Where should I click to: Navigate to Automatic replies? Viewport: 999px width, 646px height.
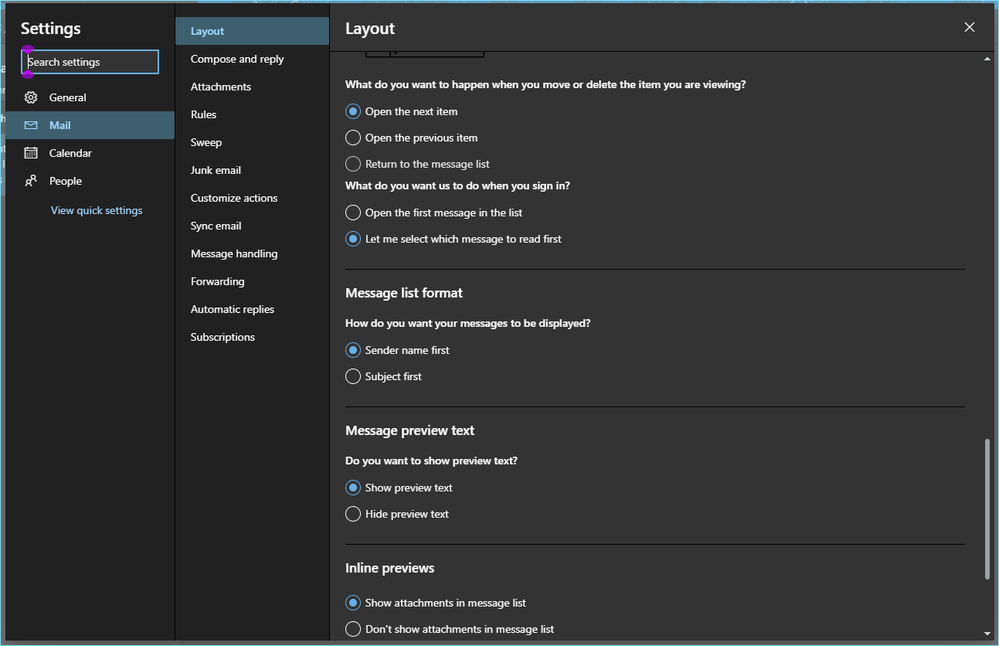point(232,310)
